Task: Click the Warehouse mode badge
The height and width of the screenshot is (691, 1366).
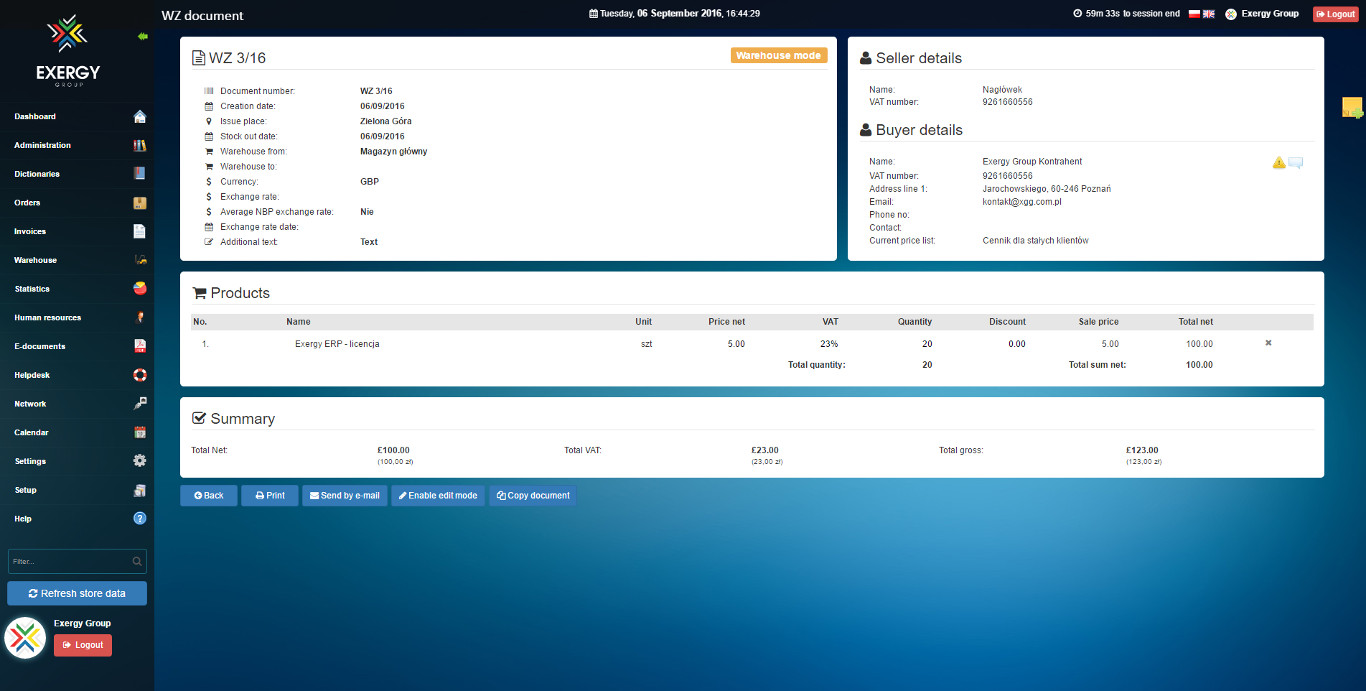Action: [x=779, y=56]
